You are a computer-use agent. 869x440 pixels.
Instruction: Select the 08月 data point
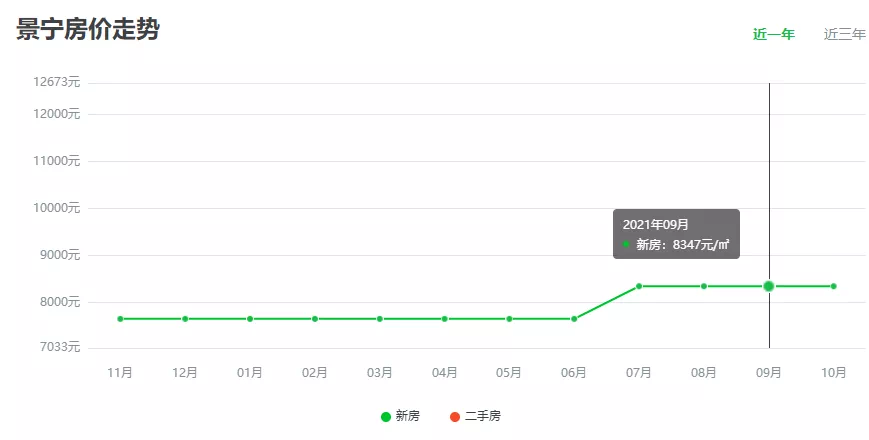pos(704,286)
